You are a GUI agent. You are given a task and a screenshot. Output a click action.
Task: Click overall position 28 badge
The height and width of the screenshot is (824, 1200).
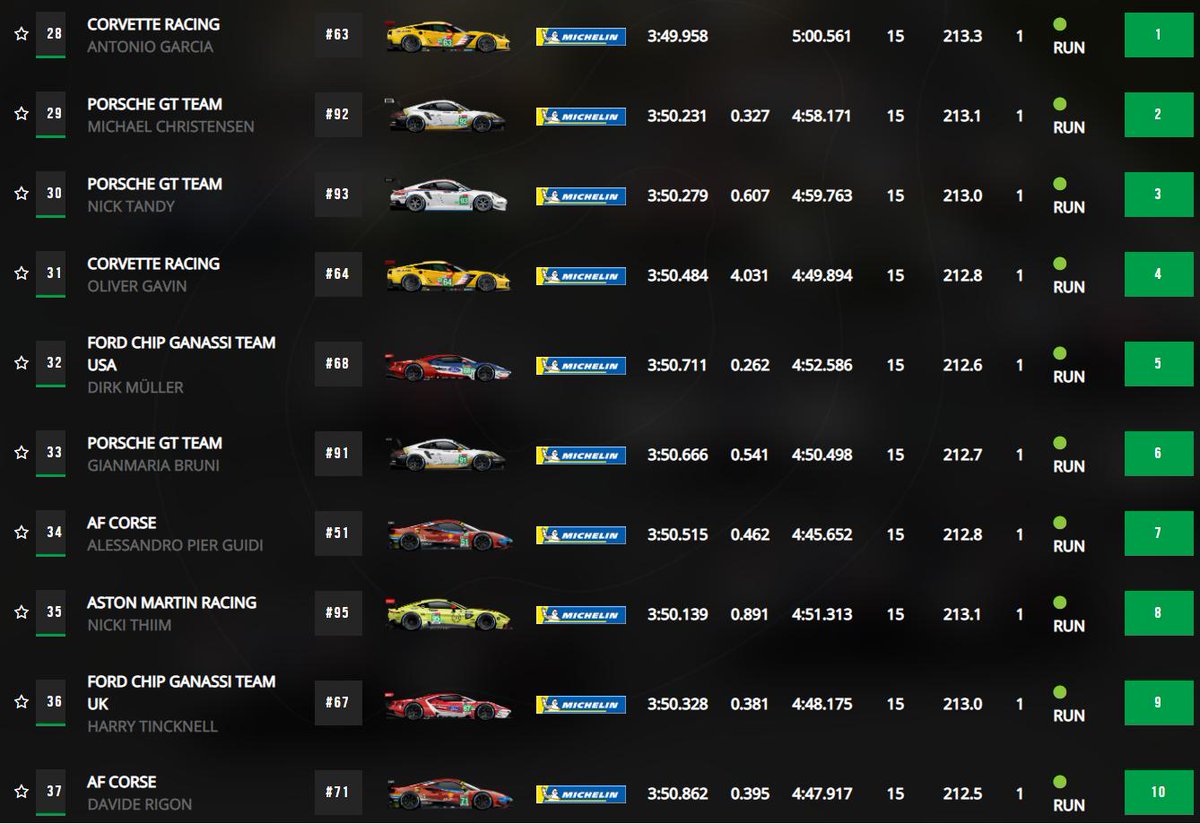click(x=51, y=34)
